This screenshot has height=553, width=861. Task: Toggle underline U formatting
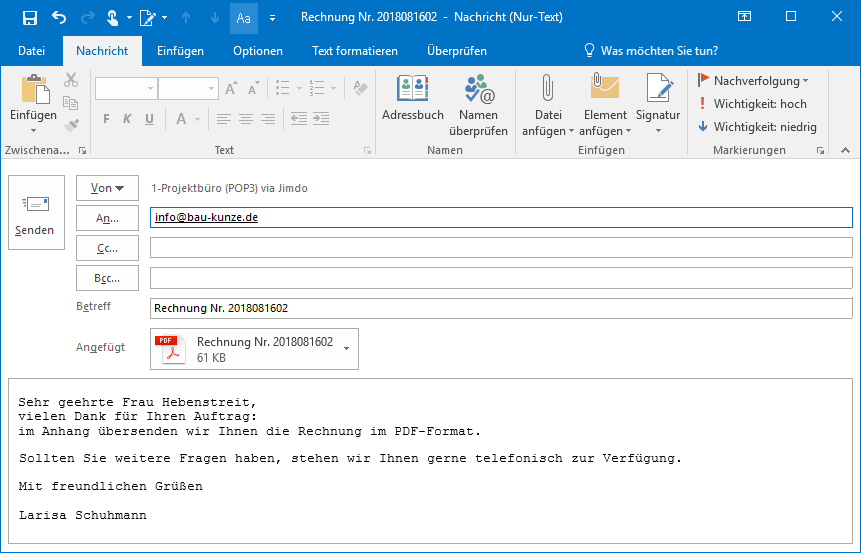pyautogui.click(x=149, y=119)
